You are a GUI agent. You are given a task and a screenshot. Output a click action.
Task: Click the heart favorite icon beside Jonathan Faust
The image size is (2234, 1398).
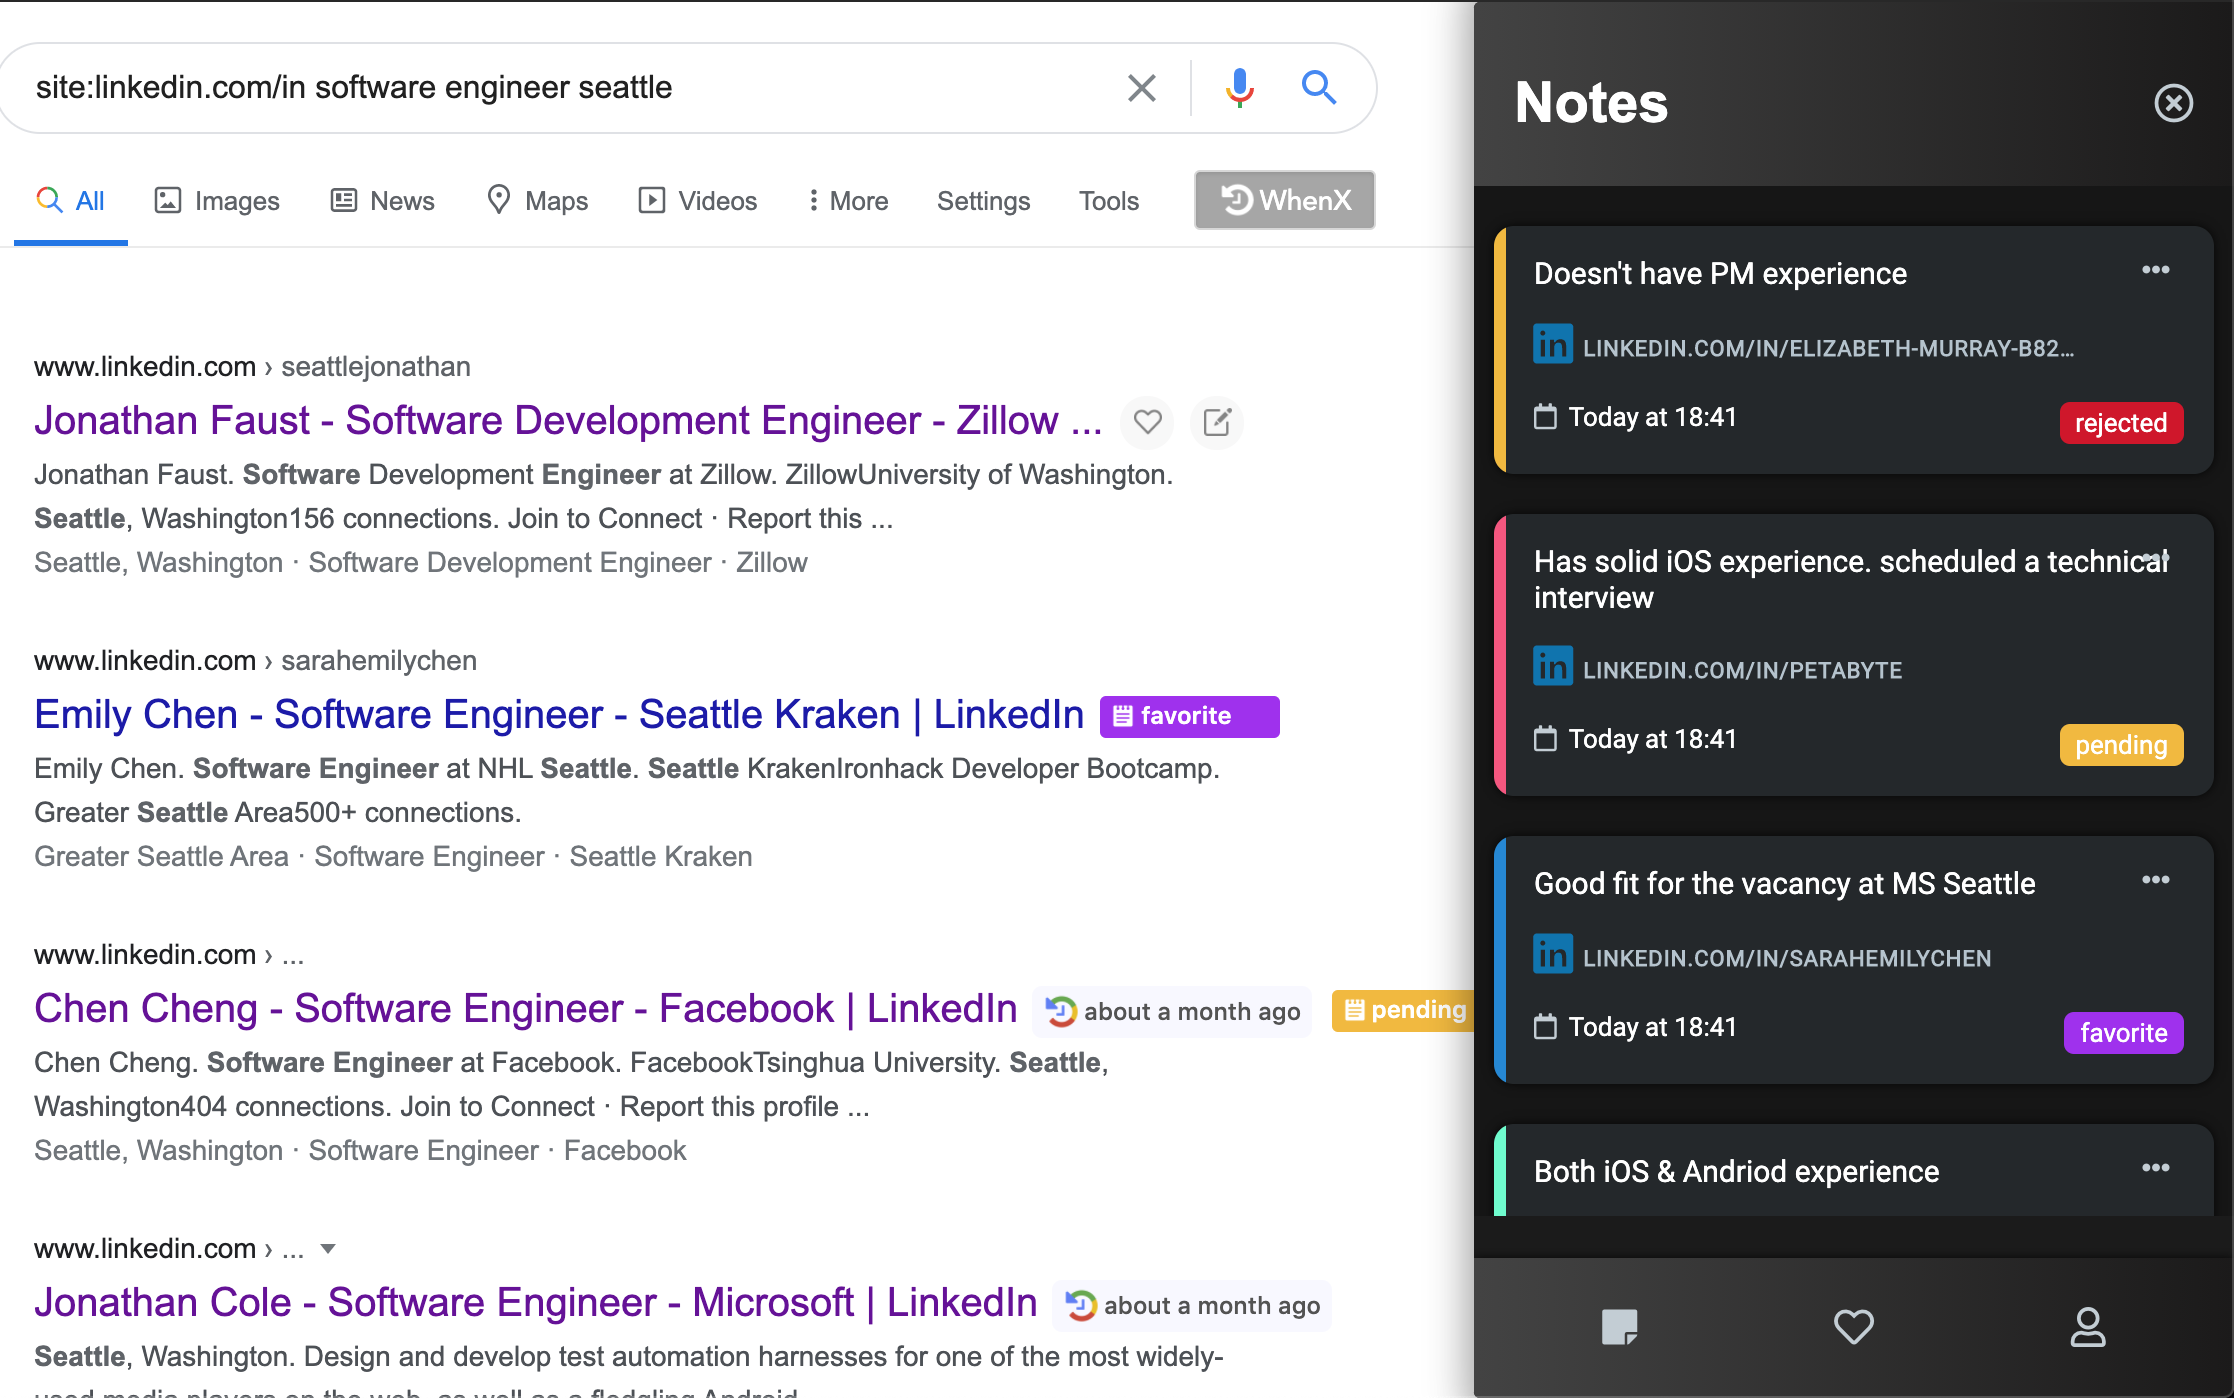(1147, 422)
